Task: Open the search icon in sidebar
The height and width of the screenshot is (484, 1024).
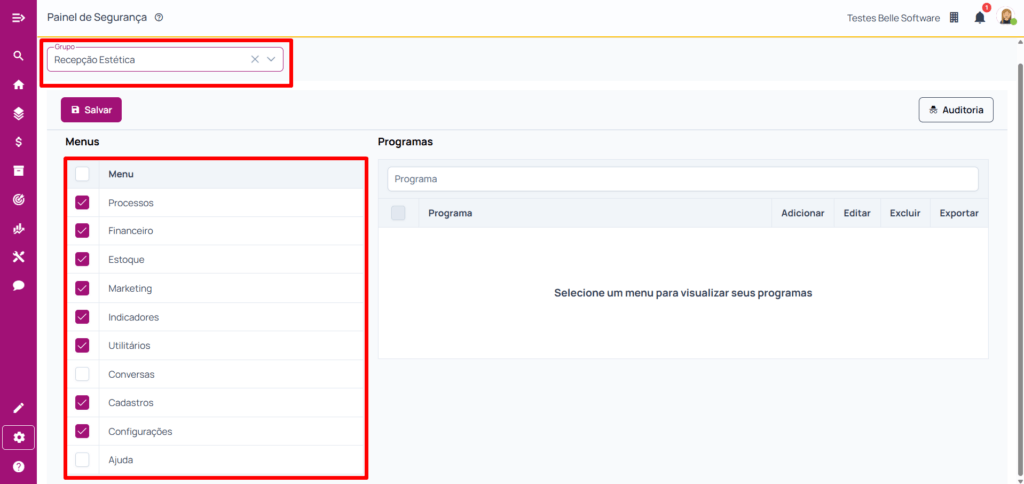Action: click(x=18, y=56)
